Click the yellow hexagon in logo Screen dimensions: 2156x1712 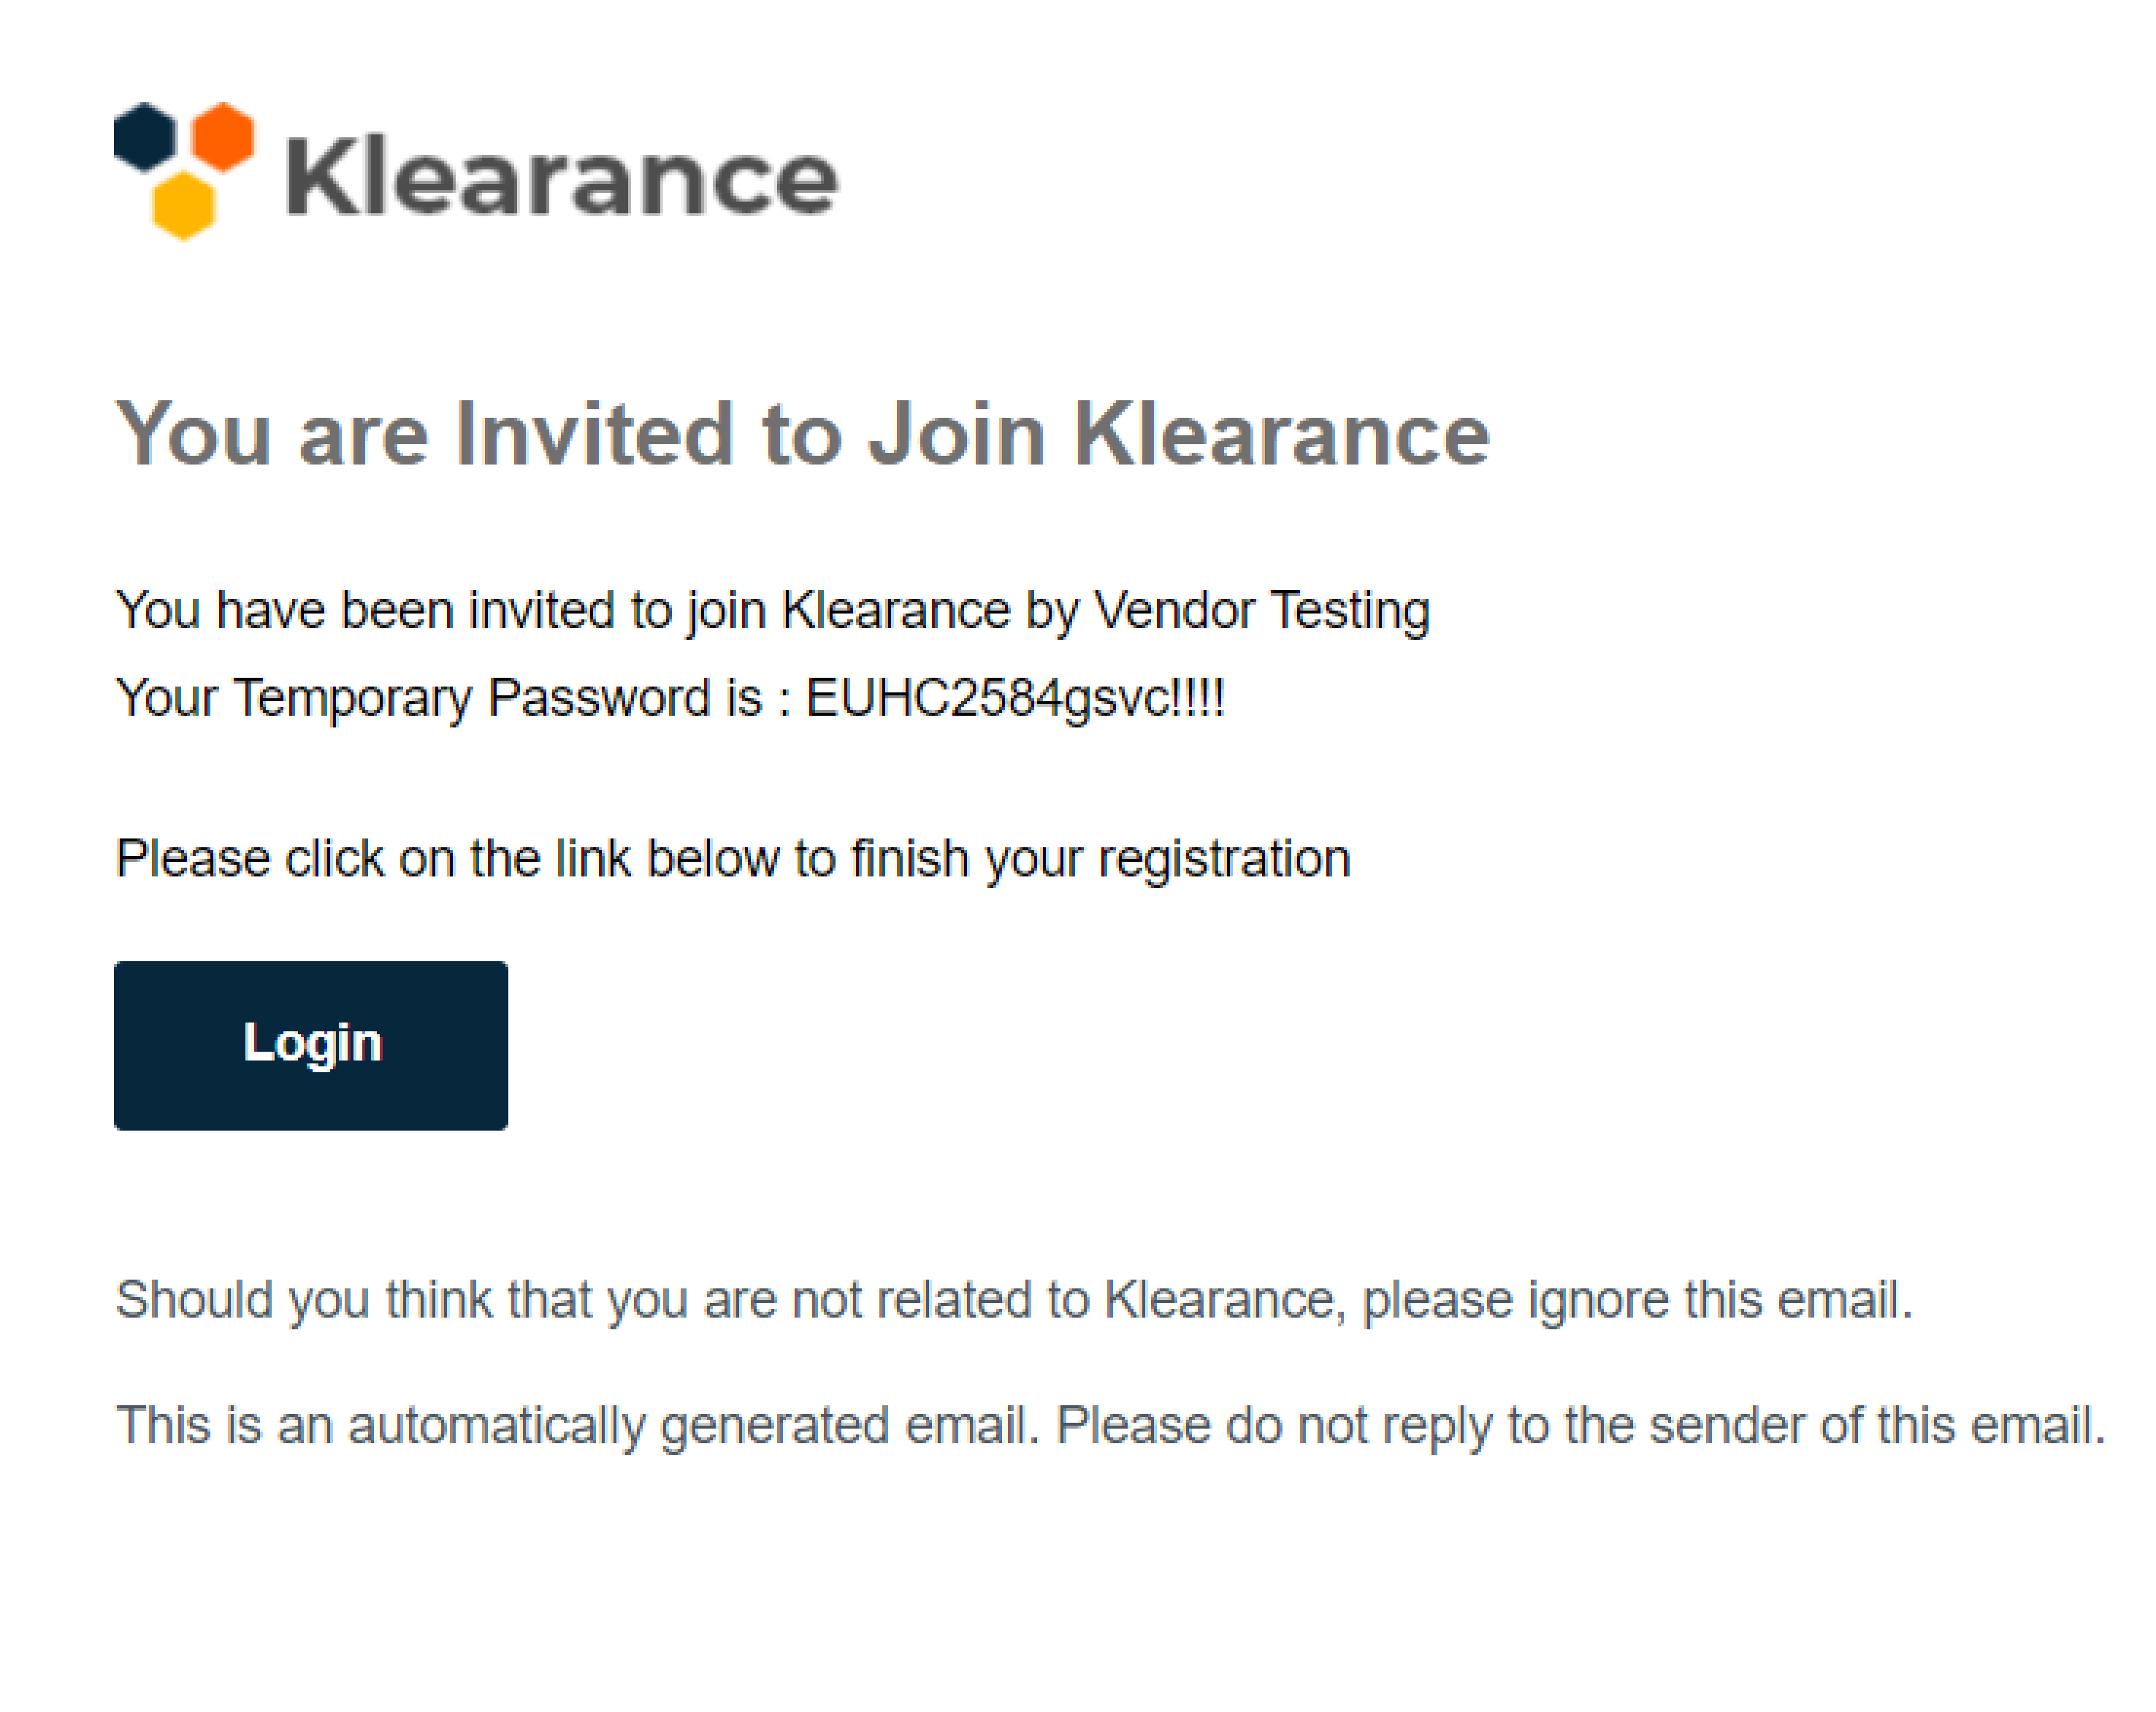point(184,205)
